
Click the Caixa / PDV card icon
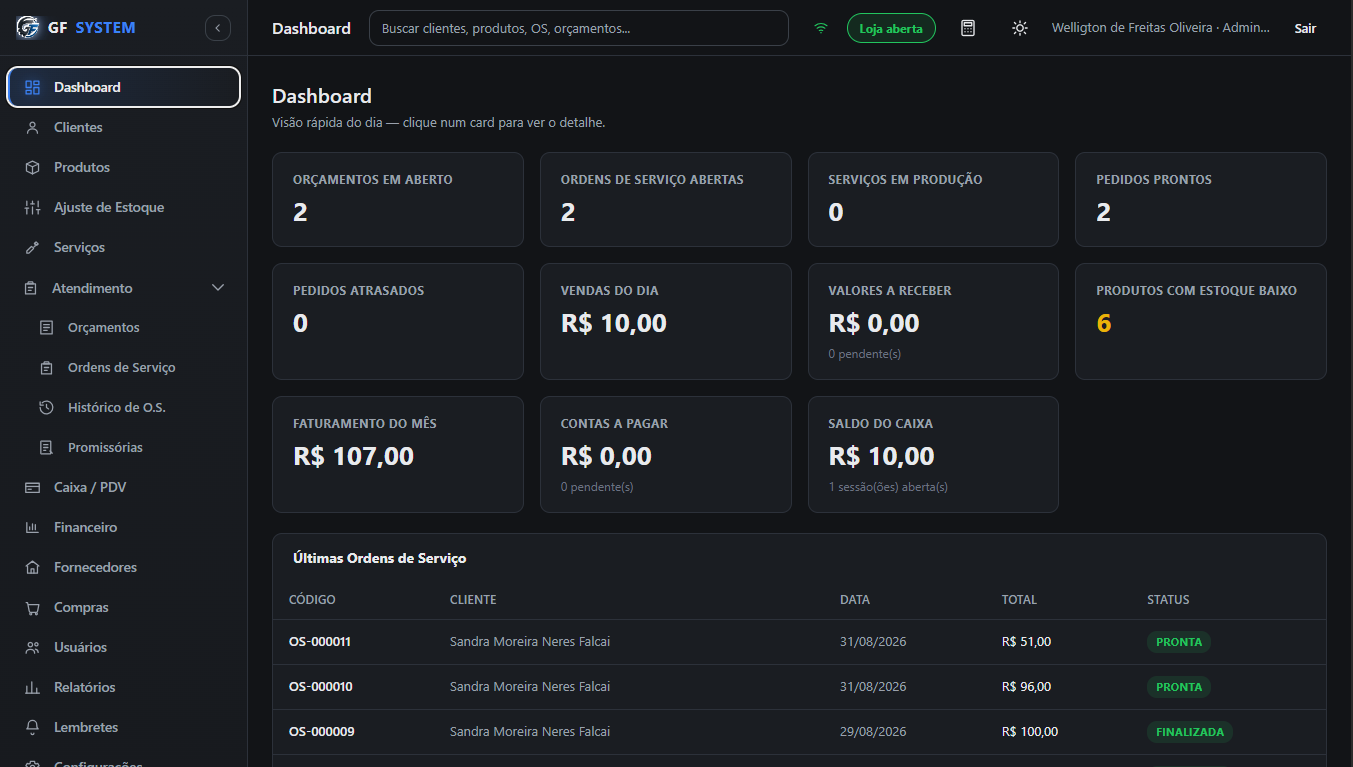(32, 487)
